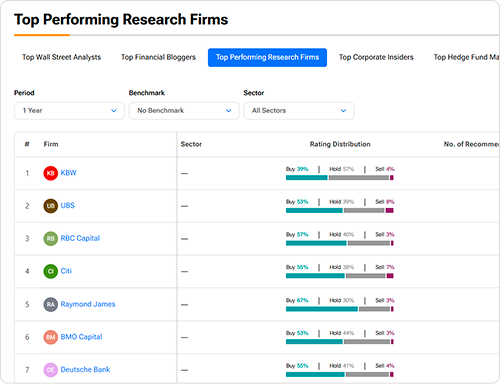The image size is (500, 384).
Task: Click the Firm column header
Action: pyautogui.click(x=51, y=144)
